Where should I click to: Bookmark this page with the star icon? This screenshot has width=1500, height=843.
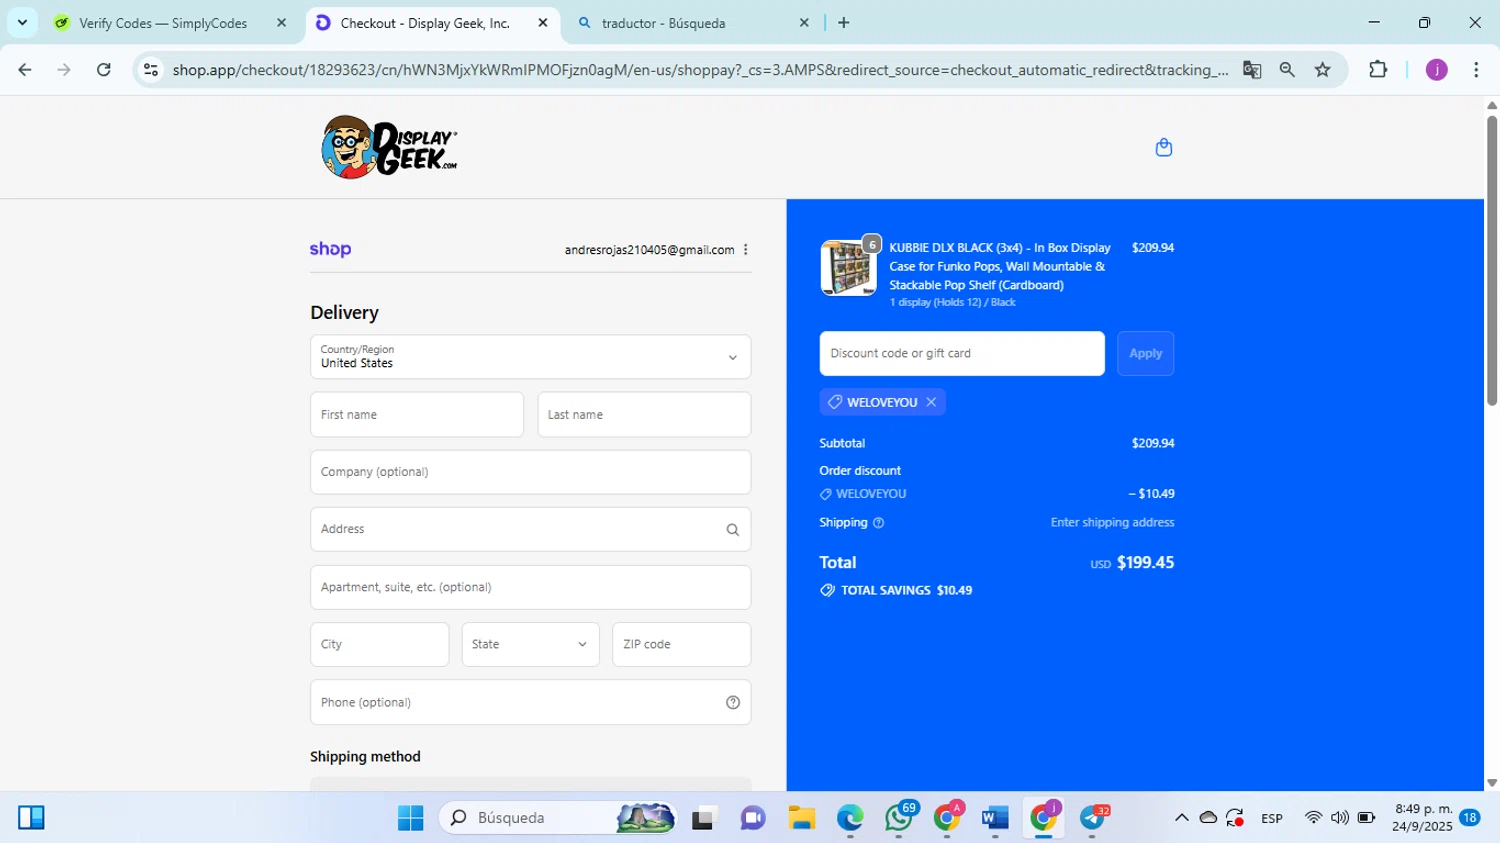pos(1323,70)
